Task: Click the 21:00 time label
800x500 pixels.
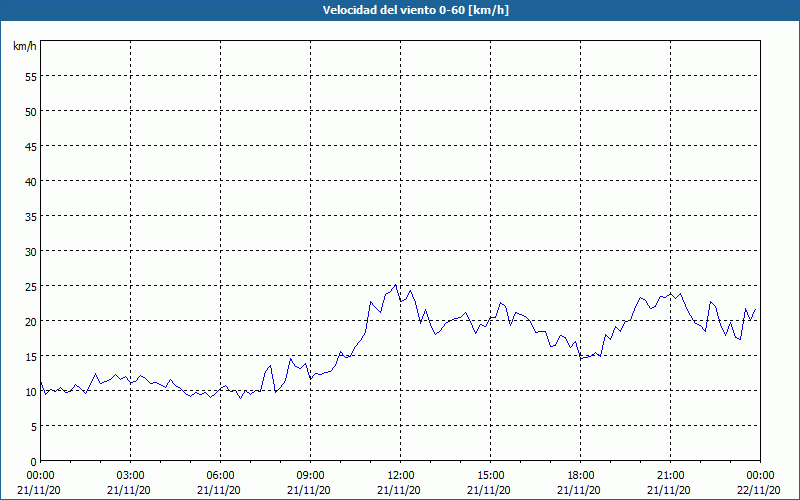Action: (x=670, y=476)
